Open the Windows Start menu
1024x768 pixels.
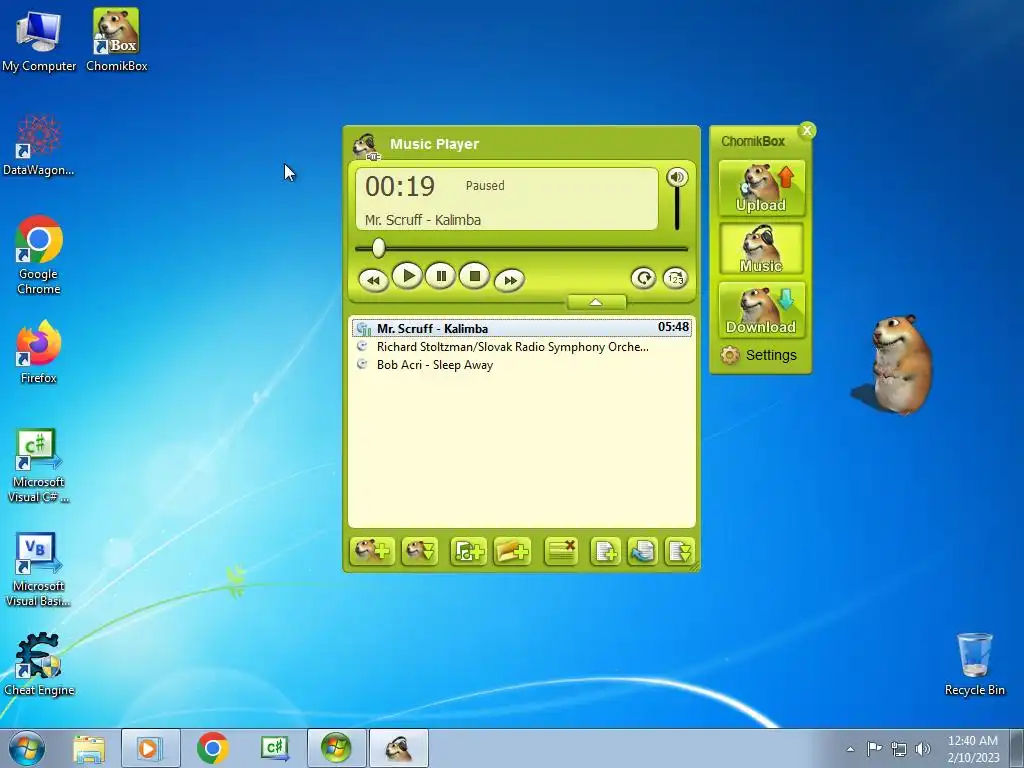(x=27, y=748)
